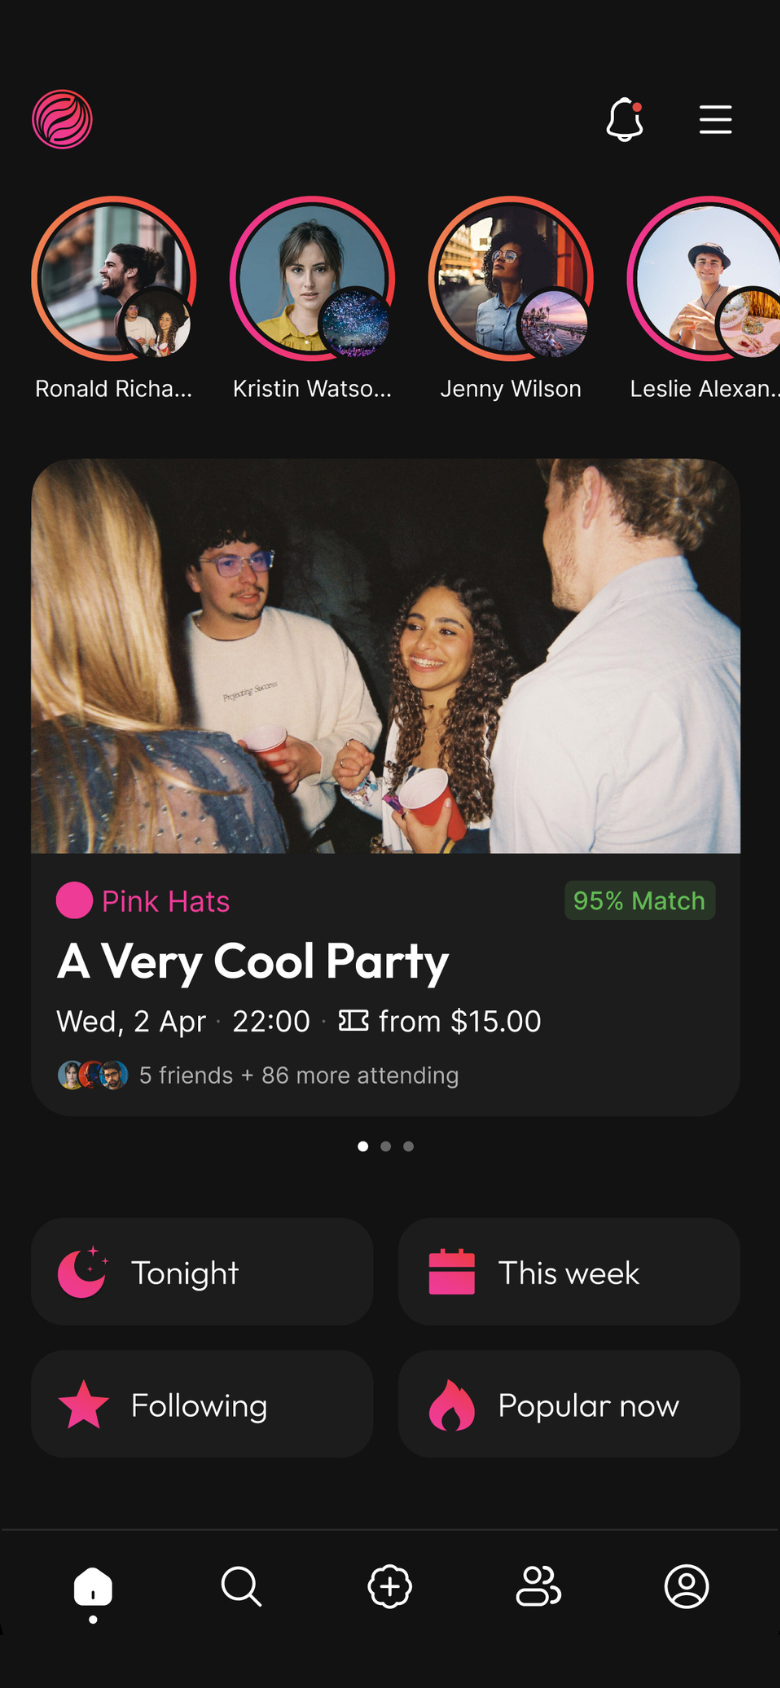Open the notifications bell
Screen dimensions: 780x1688
tap(625, 120)
